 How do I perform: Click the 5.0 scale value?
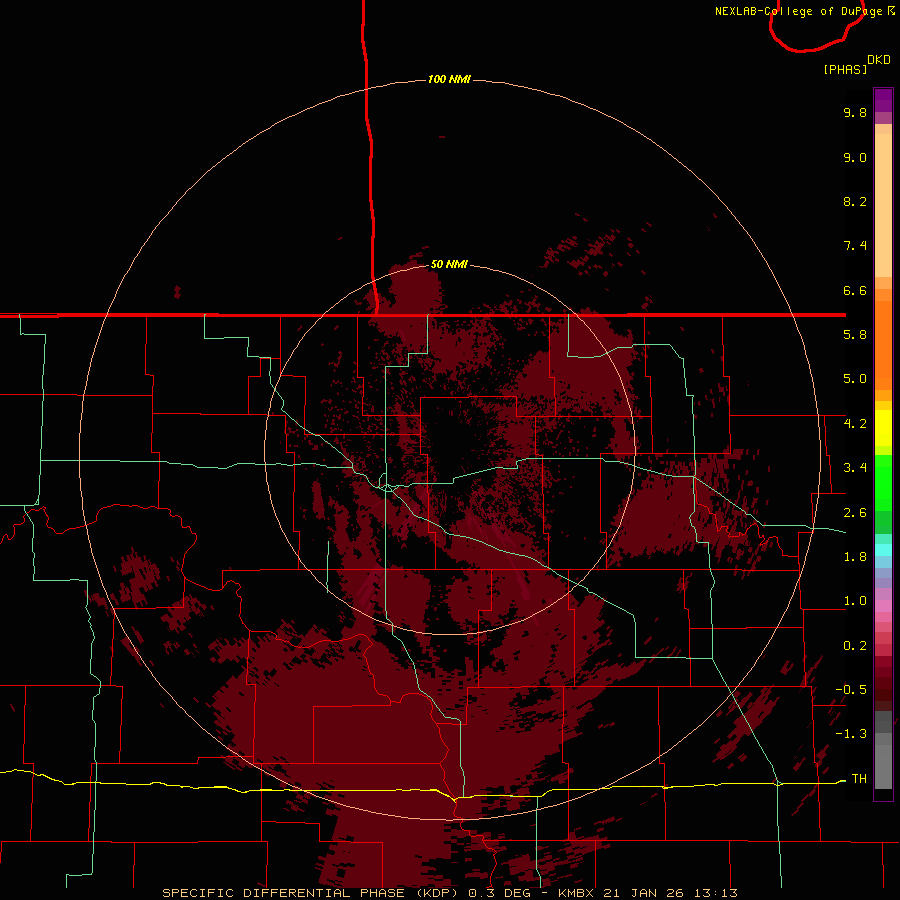pos(855,379)
